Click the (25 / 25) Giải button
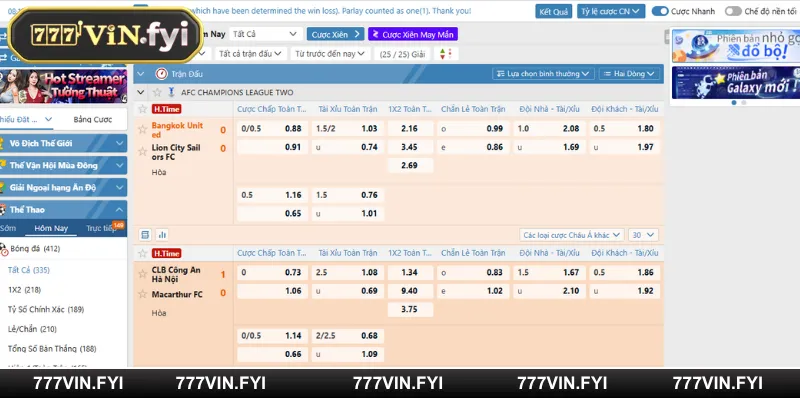This screenshot has width=800, height=400. coord(403,54)
